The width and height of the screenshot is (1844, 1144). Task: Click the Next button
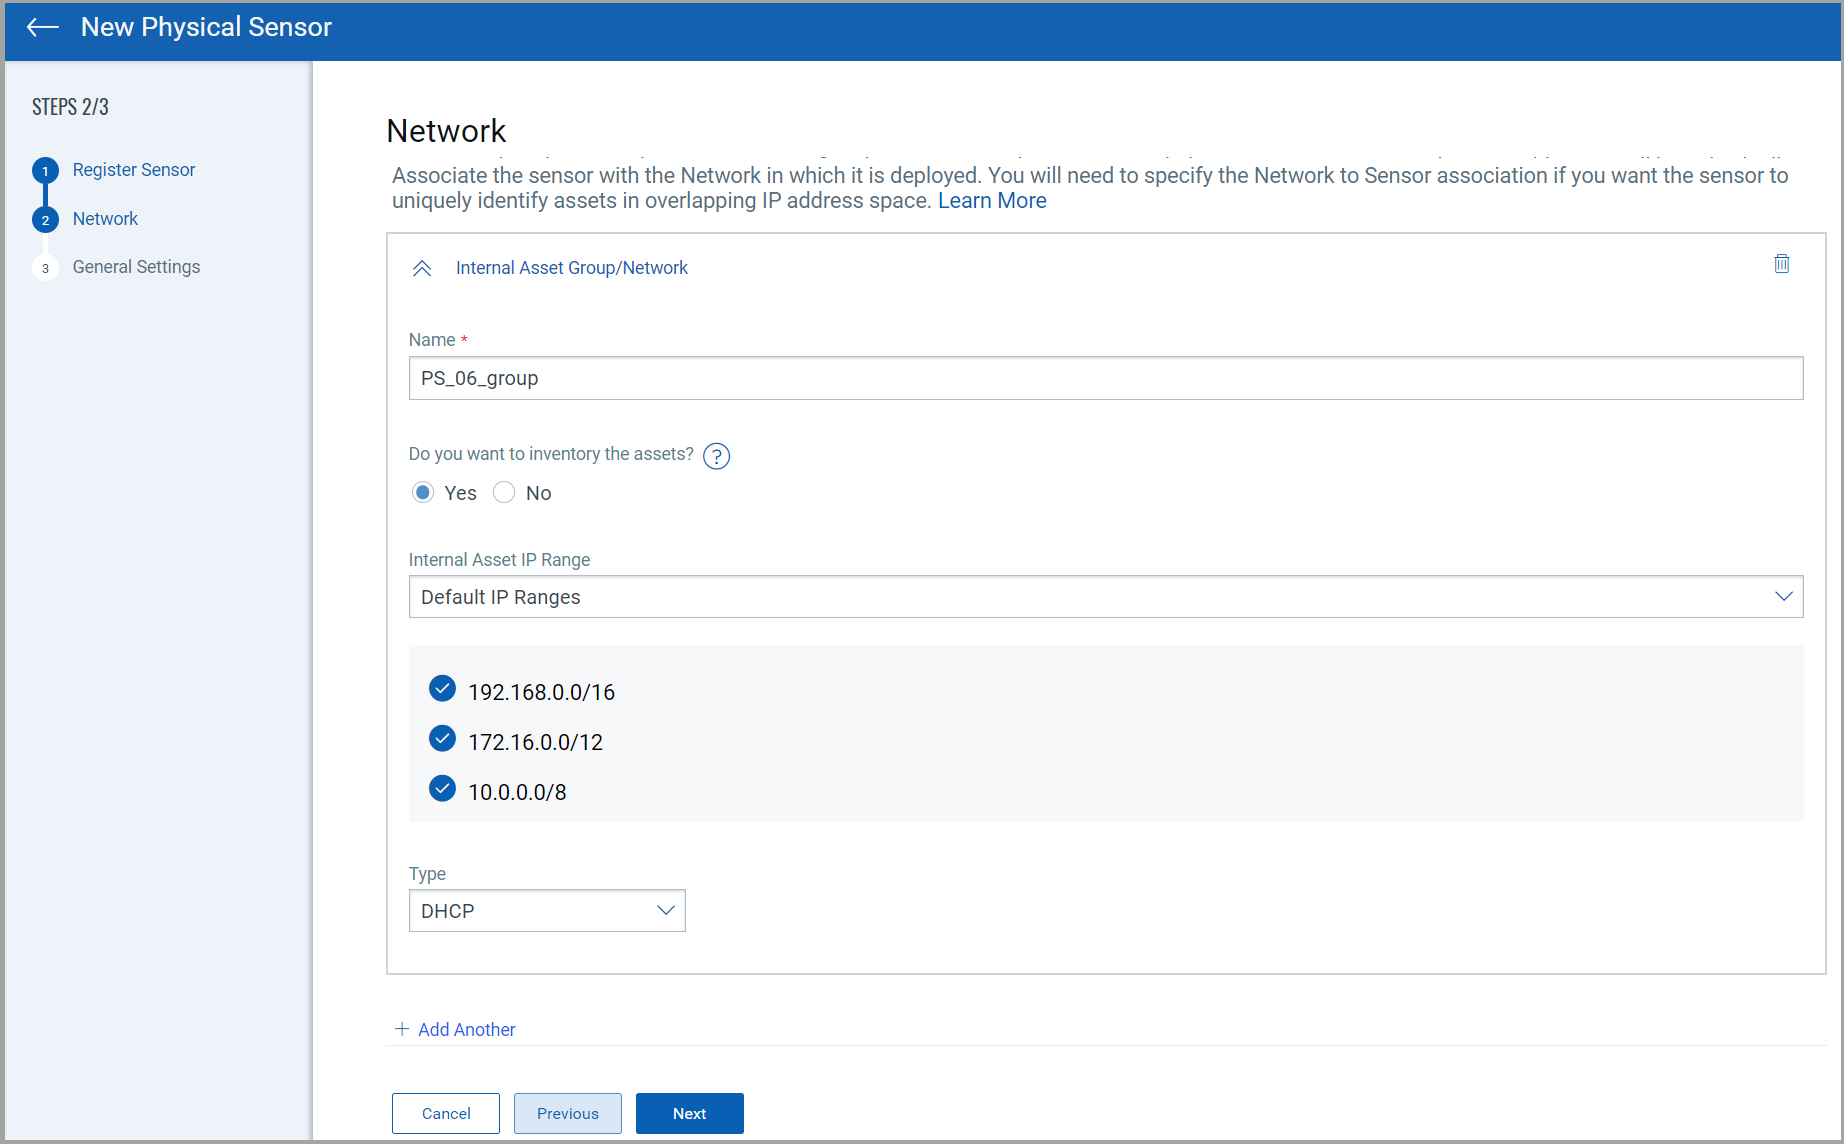tap(689, 1113)
